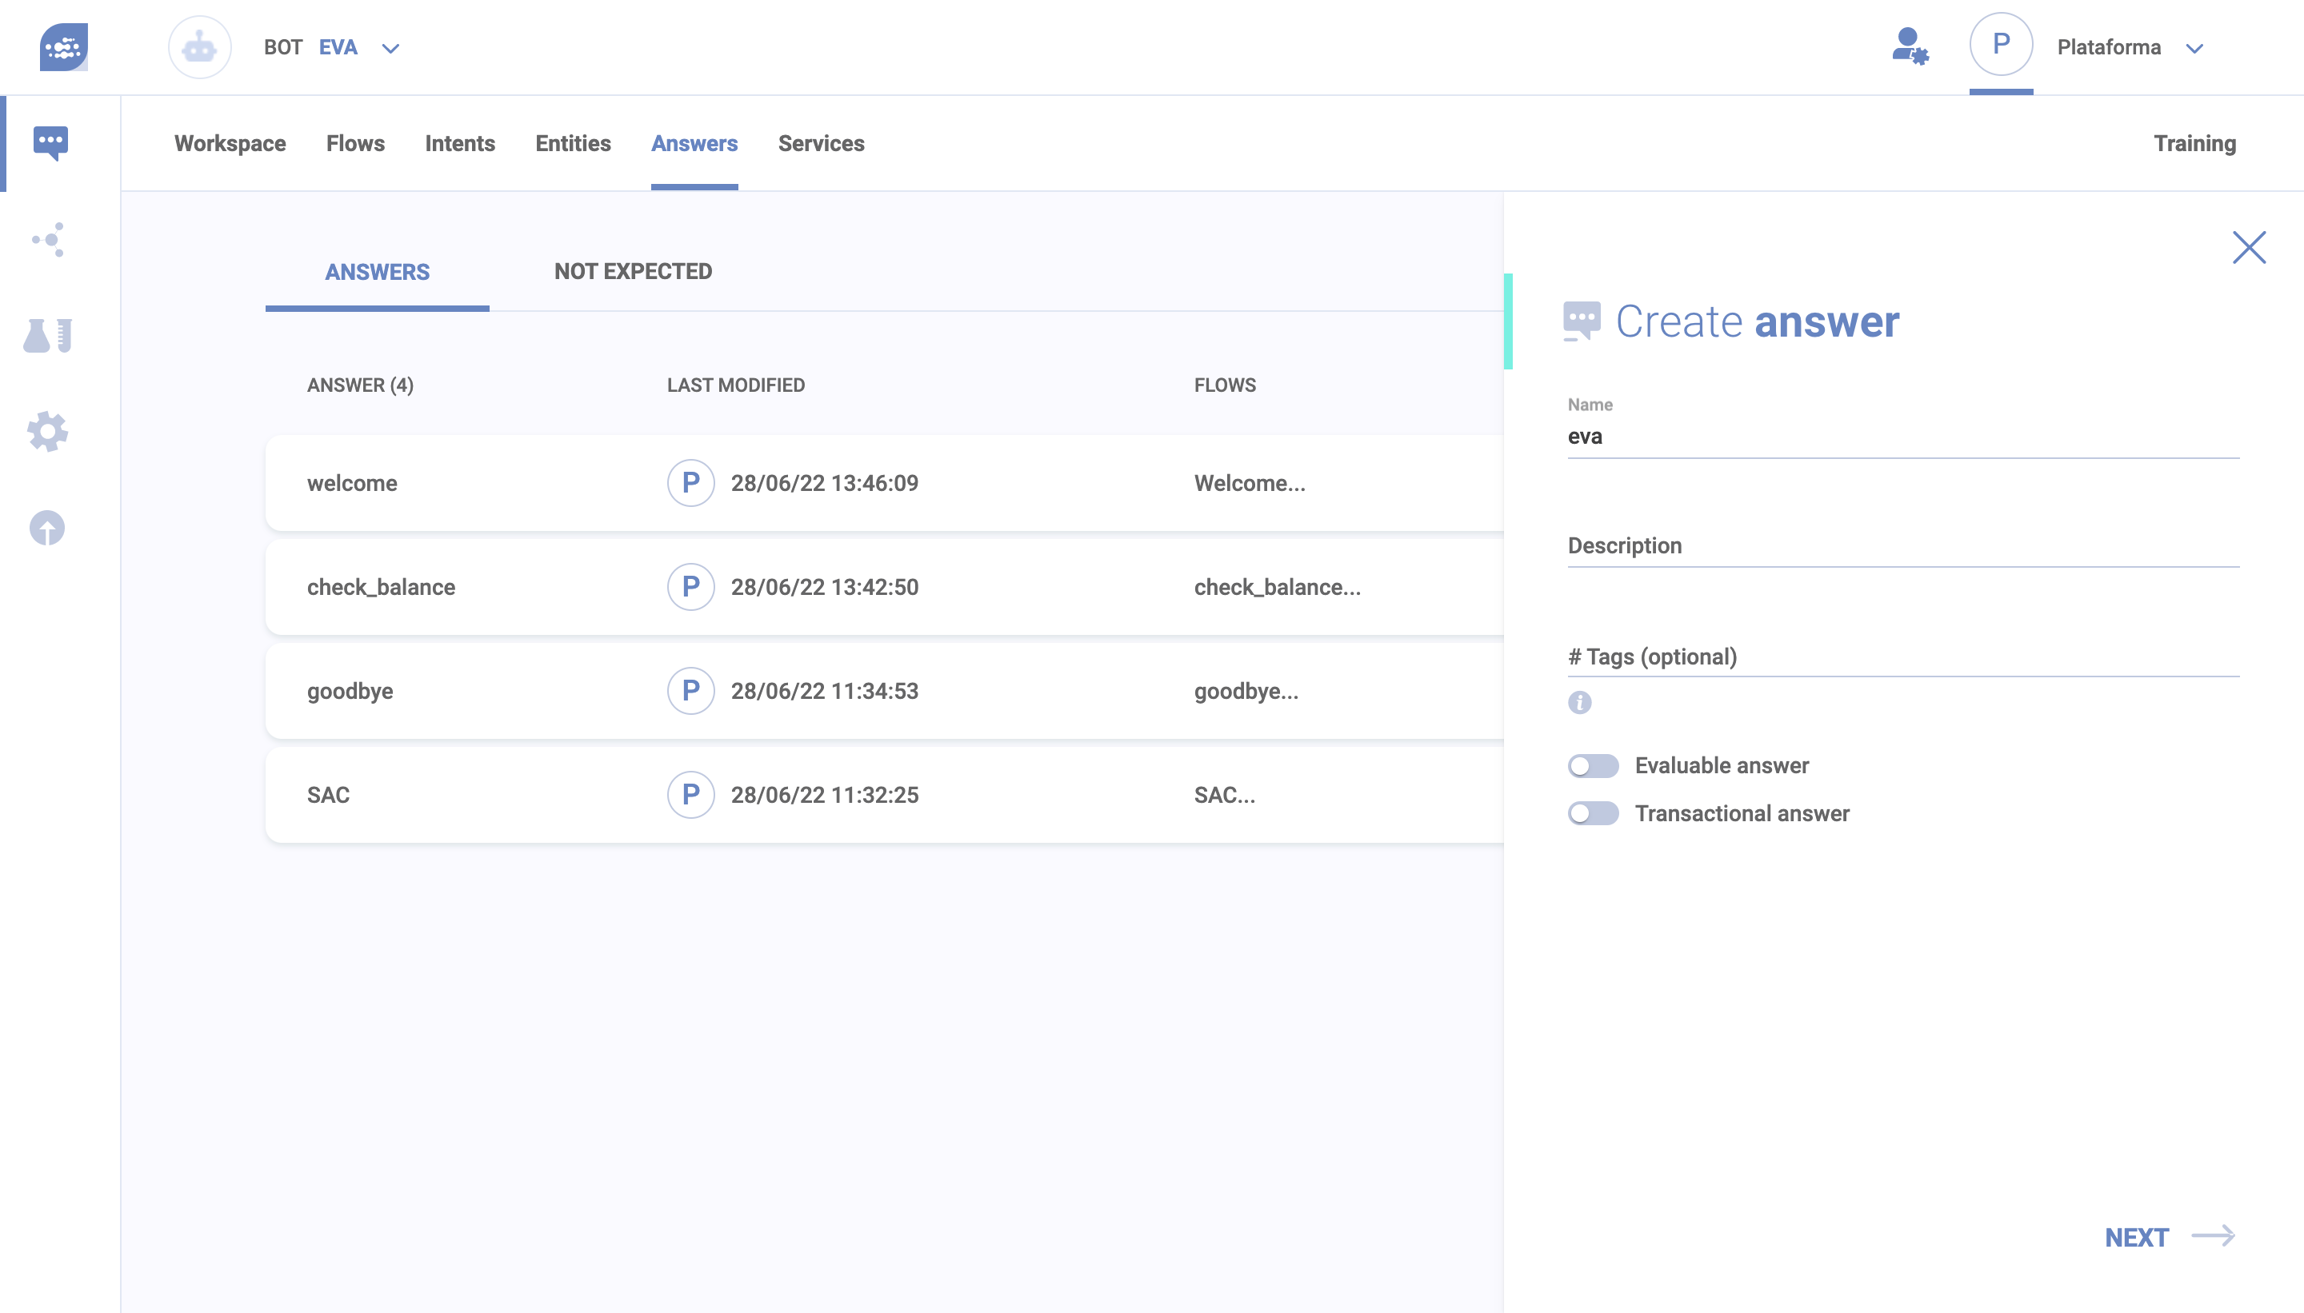Viewport: 2304px width, 1313px height.
Task: Open the lab flask sidebar icon
Action: pyautogui.click(x=47, y=336)
